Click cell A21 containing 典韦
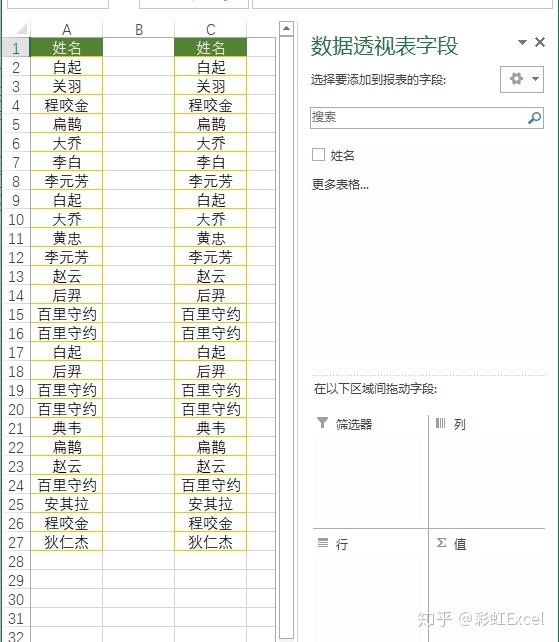The height and width of the screenshot is (642, 559). [x=66, y=428]
